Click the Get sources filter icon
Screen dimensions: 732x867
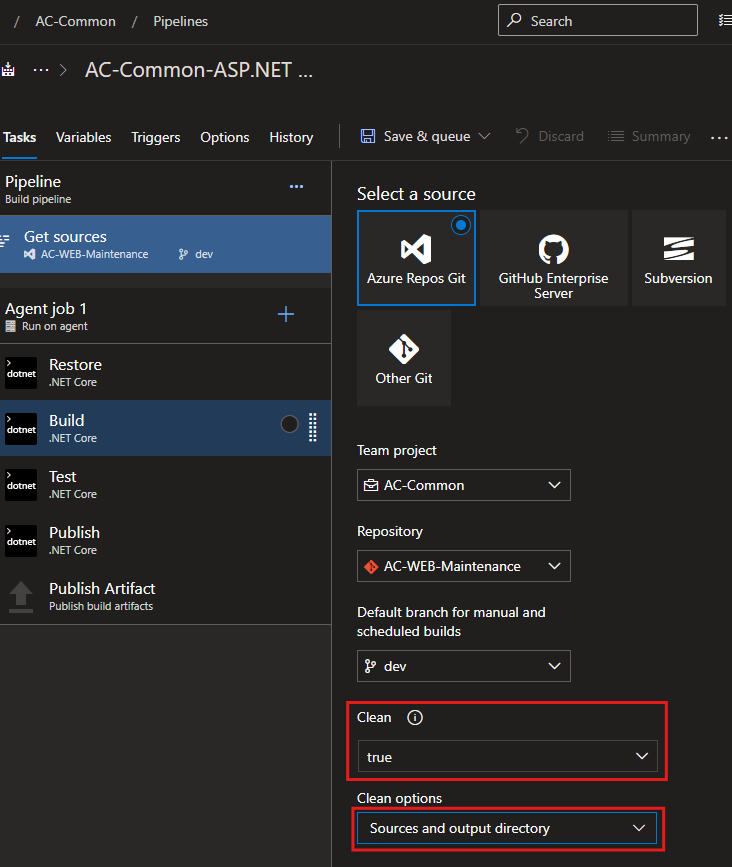click(5, 241)
